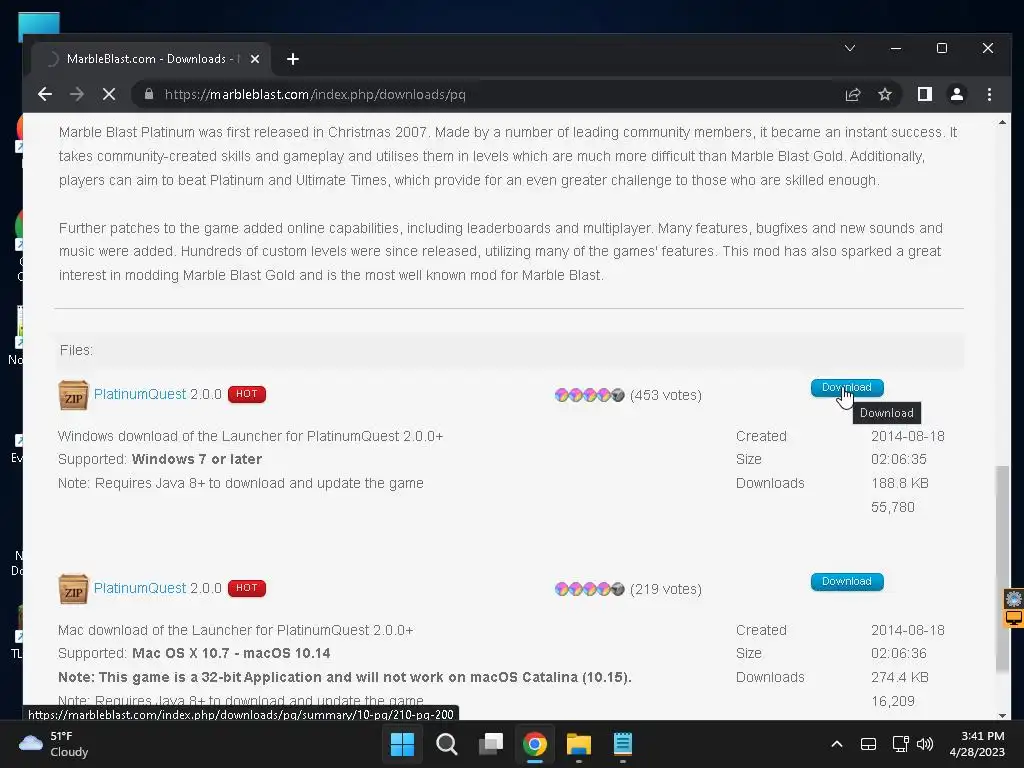The height and width of the screenshot is (768, 1024).
Task: Open a new browser tab
Action: pyautogui.click(x=293, y=59)
